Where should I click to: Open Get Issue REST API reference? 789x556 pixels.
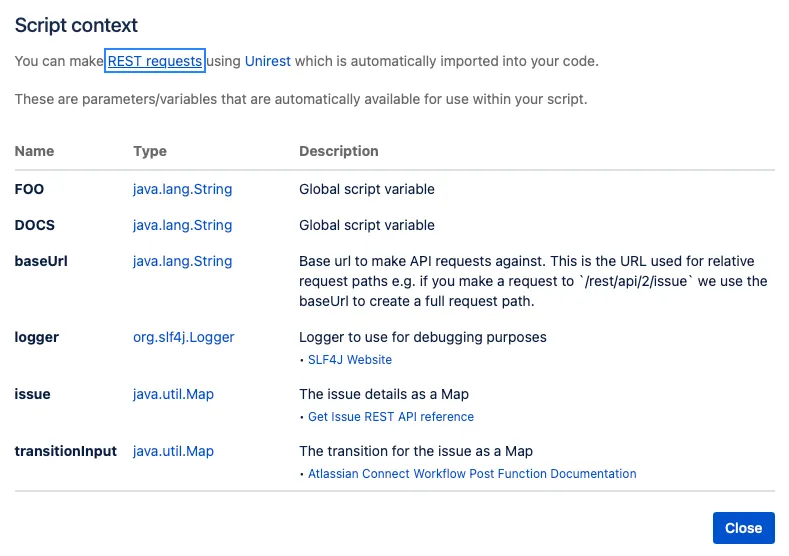[391, 417]
